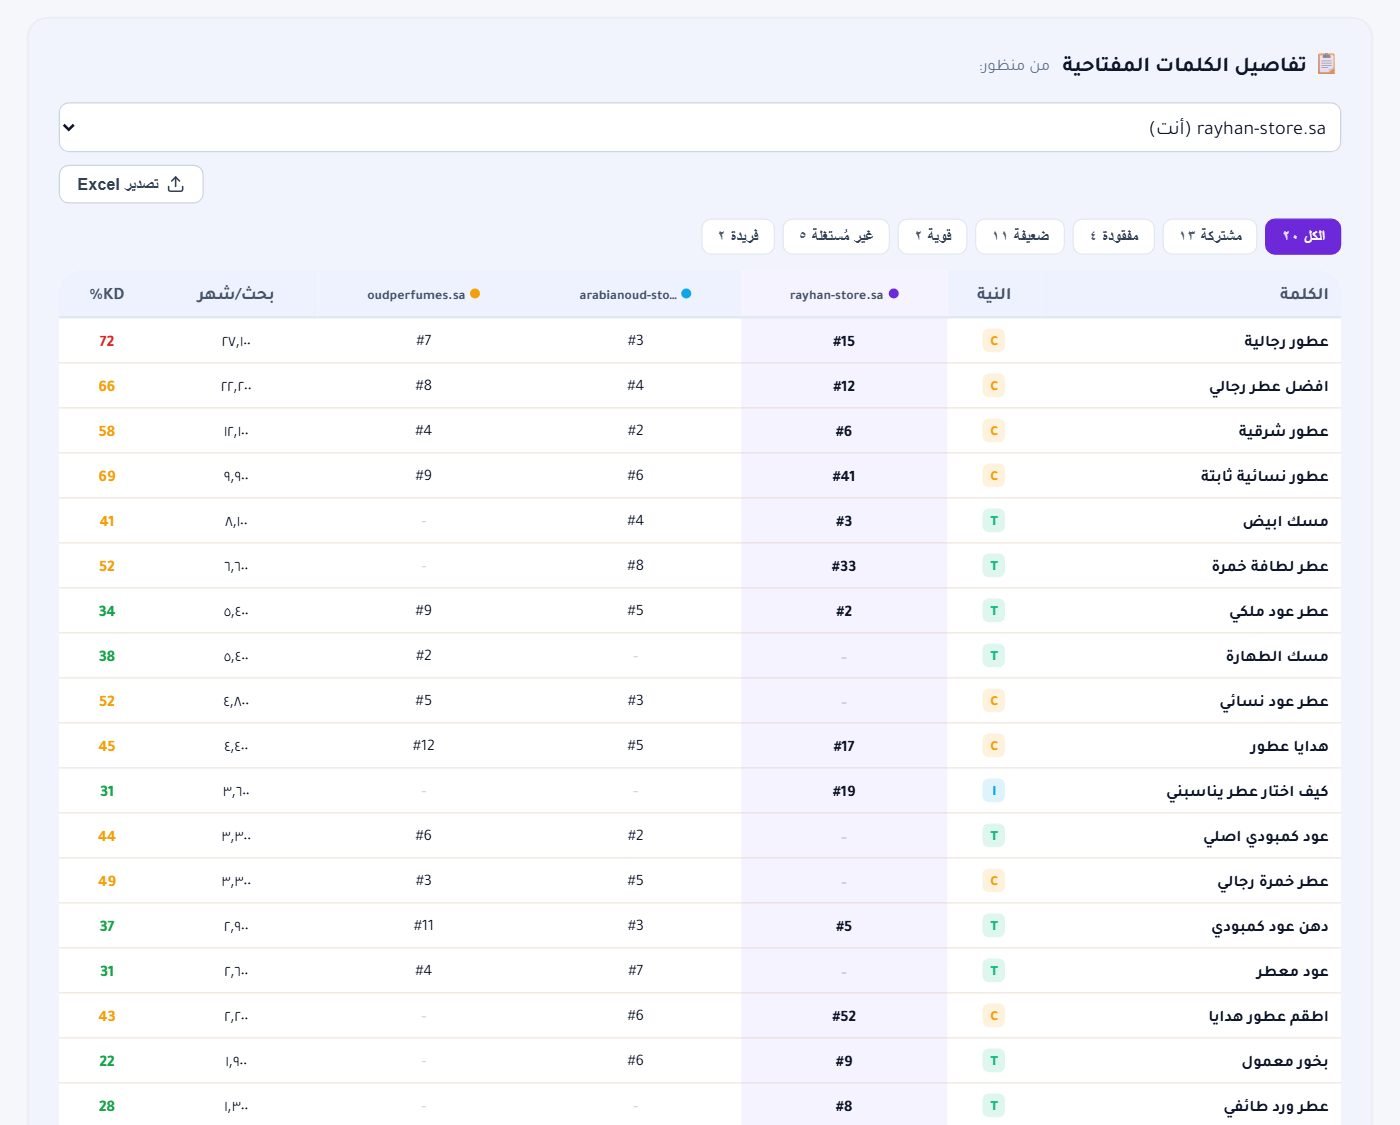Click the #41 rank cell
The height and width of the screenshot is (1125, 1400).
844,476
